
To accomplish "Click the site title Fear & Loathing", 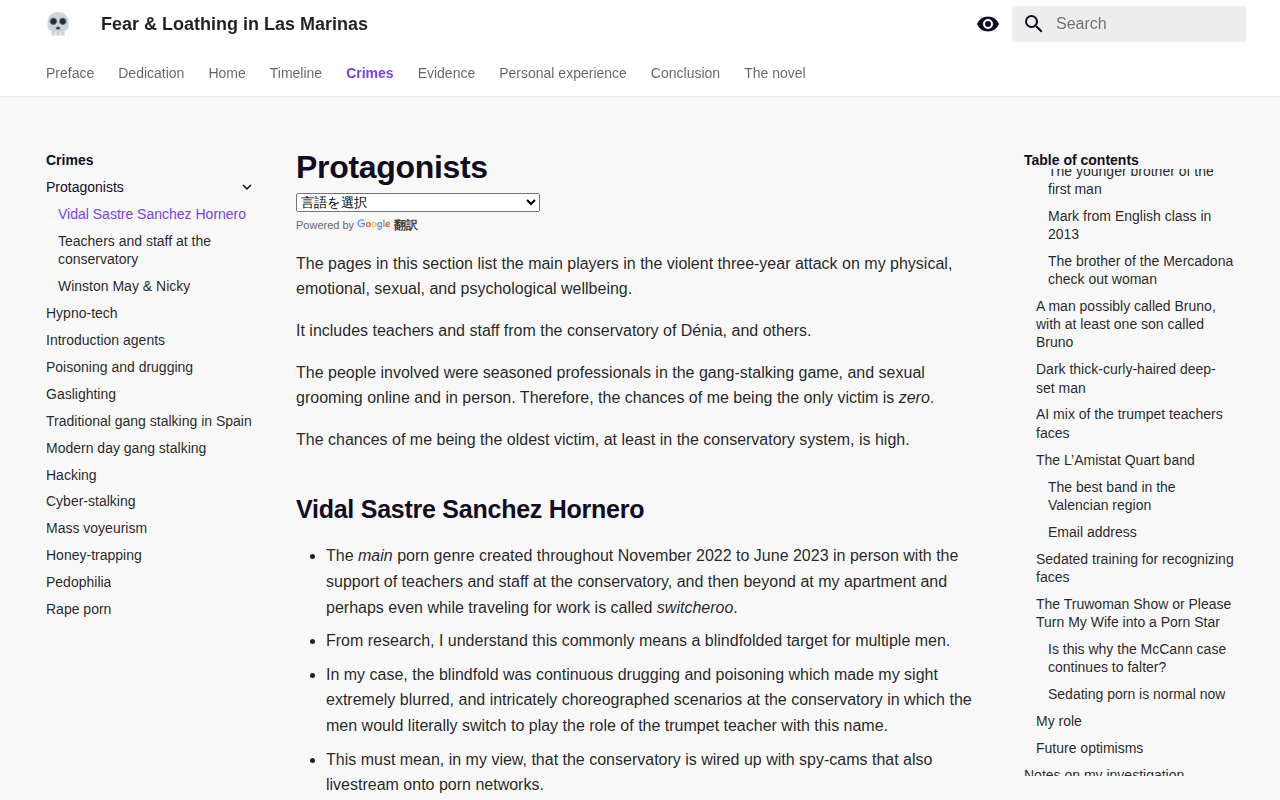I will pos(234,24).
